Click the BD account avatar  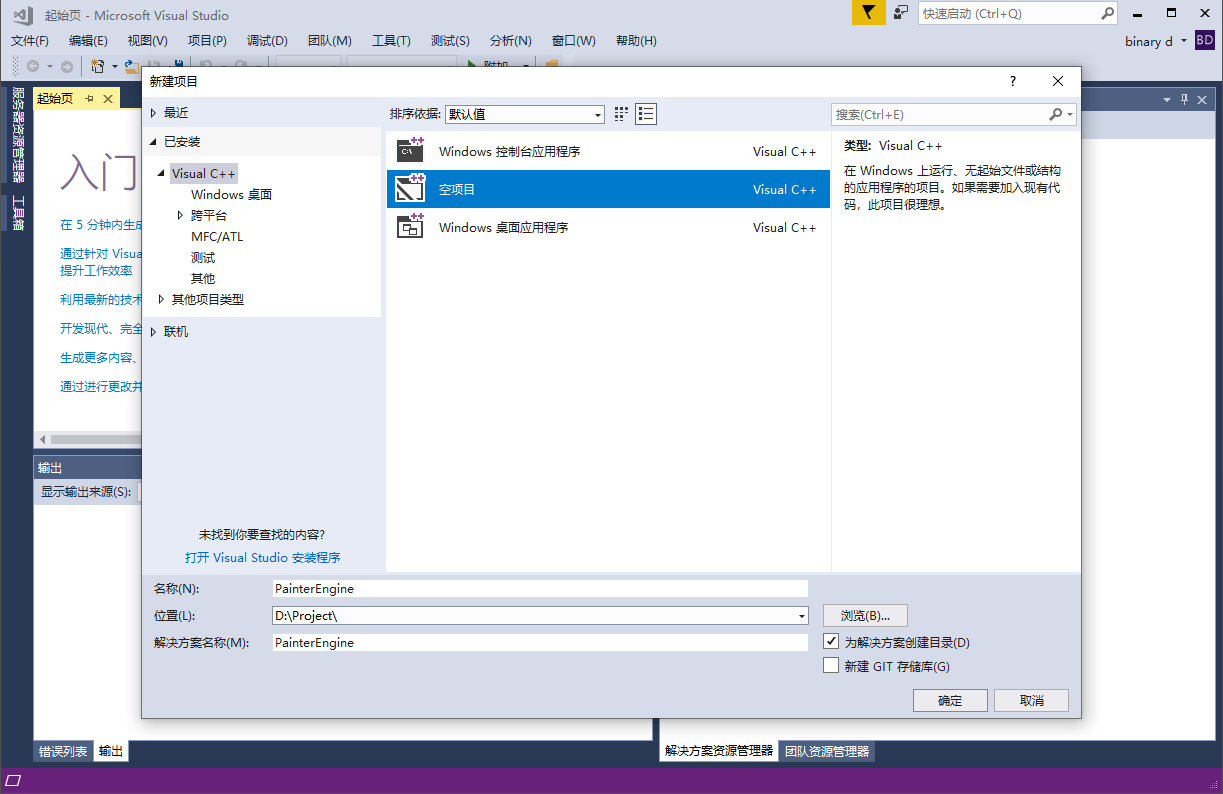pos(1205,41)
